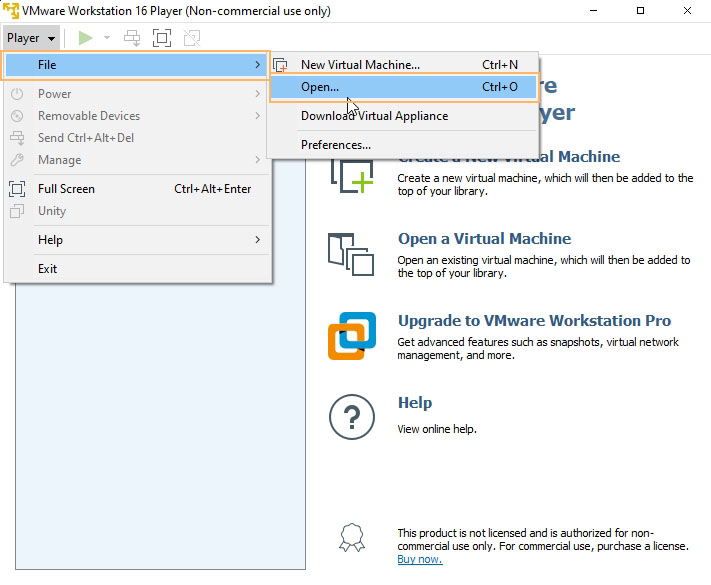711x585 pixels.
Task: Click the Unity mode toolbar icon
Action: point(192,38)
